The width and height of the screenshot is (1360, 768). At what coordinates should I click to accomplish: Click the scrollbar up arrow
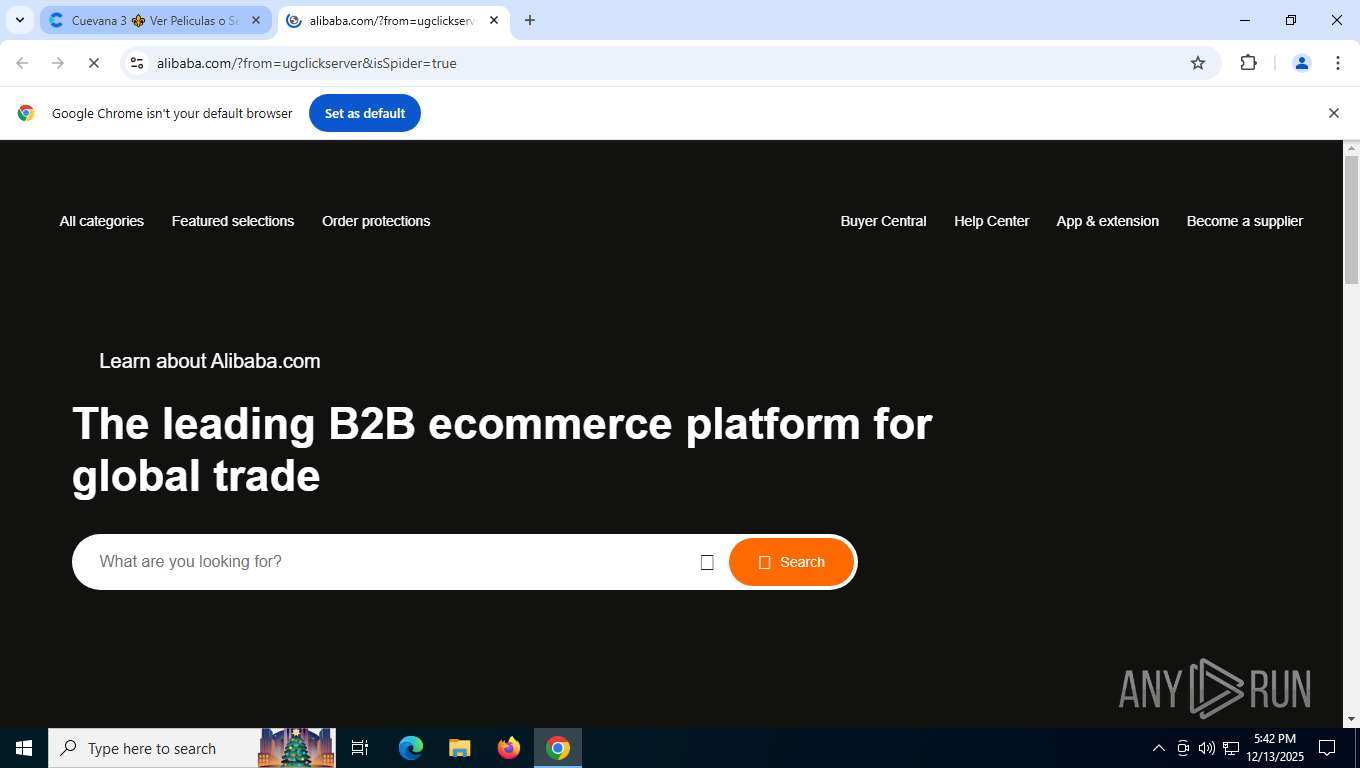(1351, 148)
